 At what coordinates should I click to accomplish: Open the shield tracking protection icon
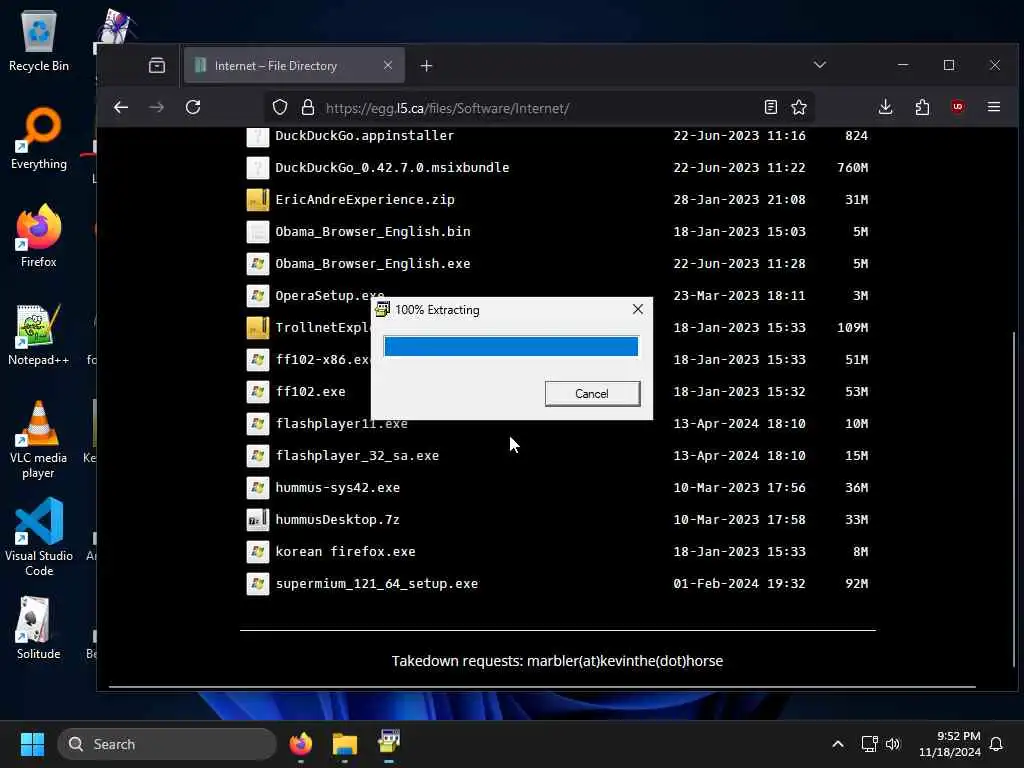click(x=280, y=108)
